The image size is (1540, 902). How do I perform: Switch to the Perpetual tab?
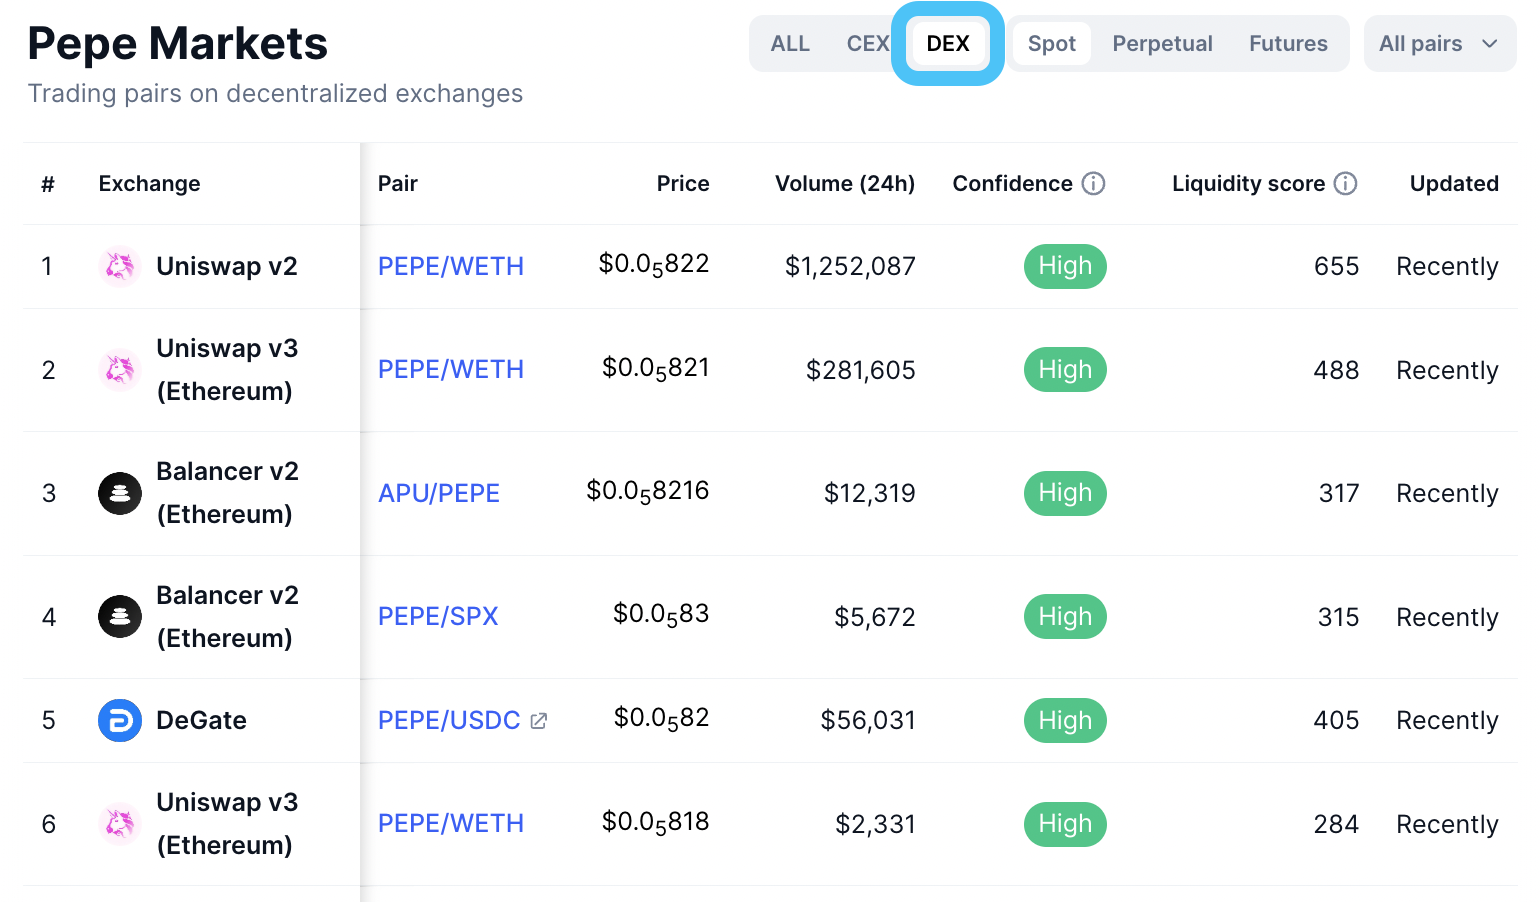(1162, 43)
